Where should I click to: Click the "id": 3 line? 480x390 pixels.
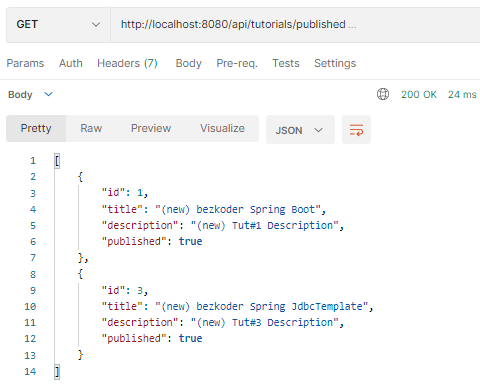(125, 290)
